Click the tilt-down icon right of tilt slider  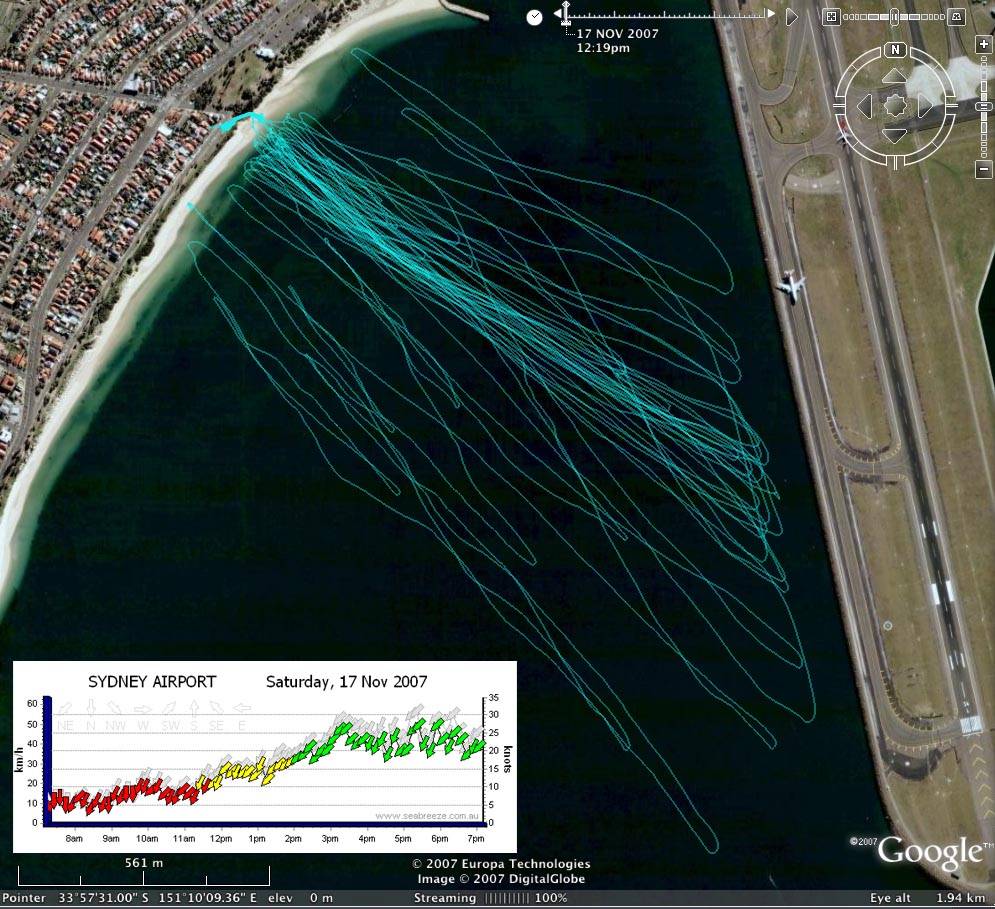tap(957, 16)
